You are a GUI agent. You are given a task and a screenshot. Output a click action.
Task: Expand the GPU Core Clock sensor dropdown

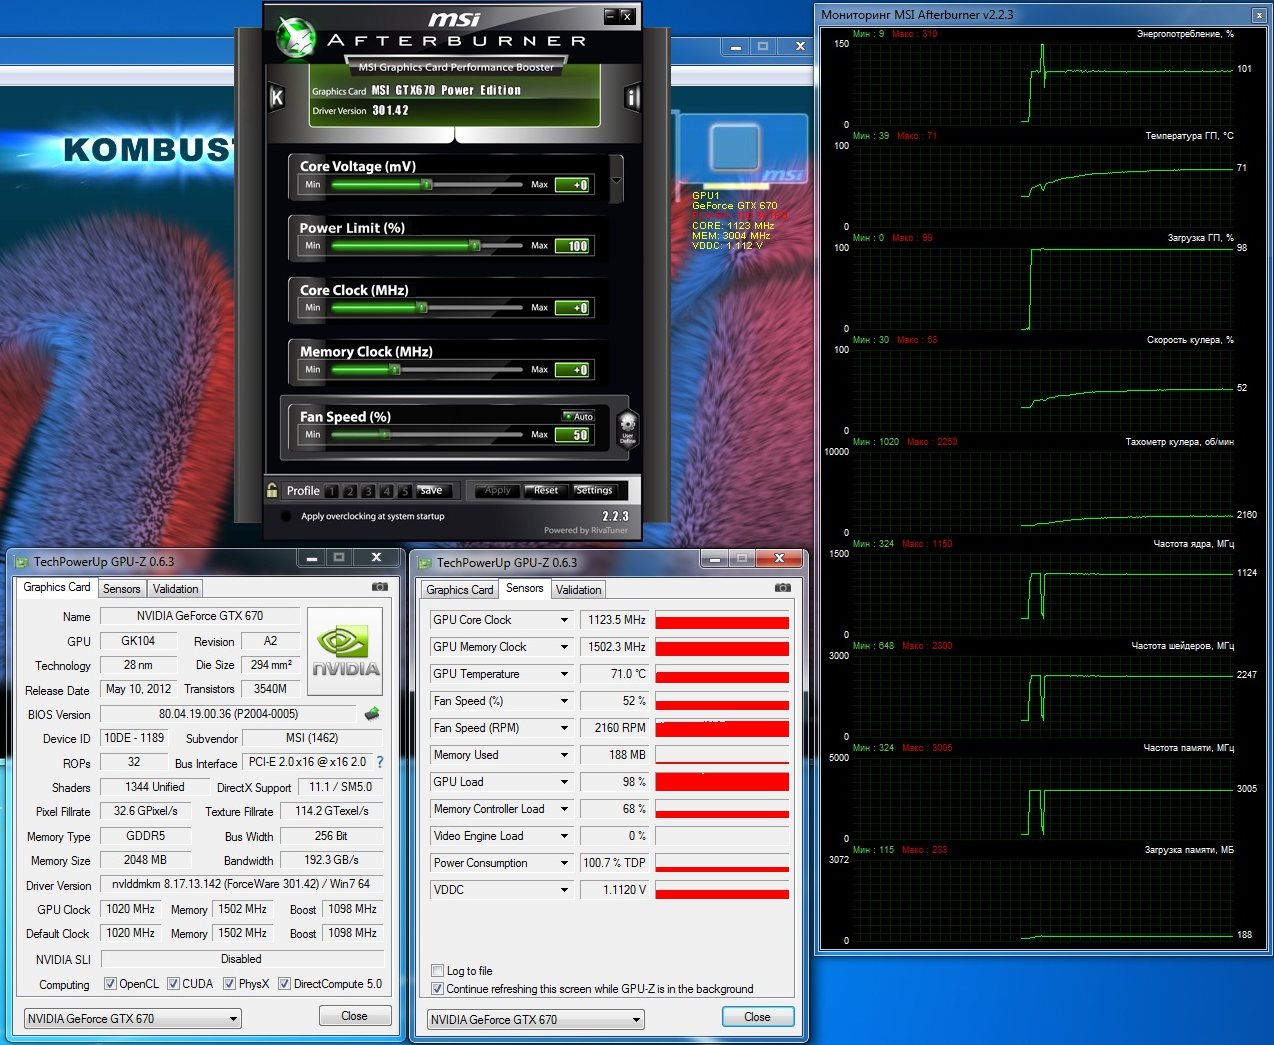tap(564, 620)
